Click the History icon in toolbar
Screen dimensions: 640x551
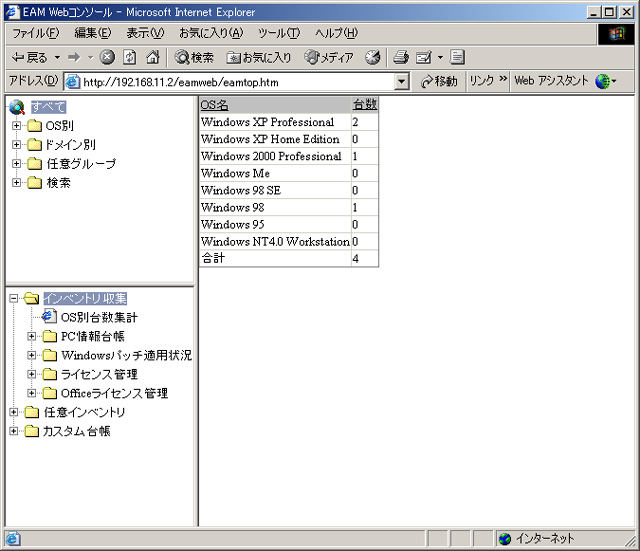tap(373, 58)
